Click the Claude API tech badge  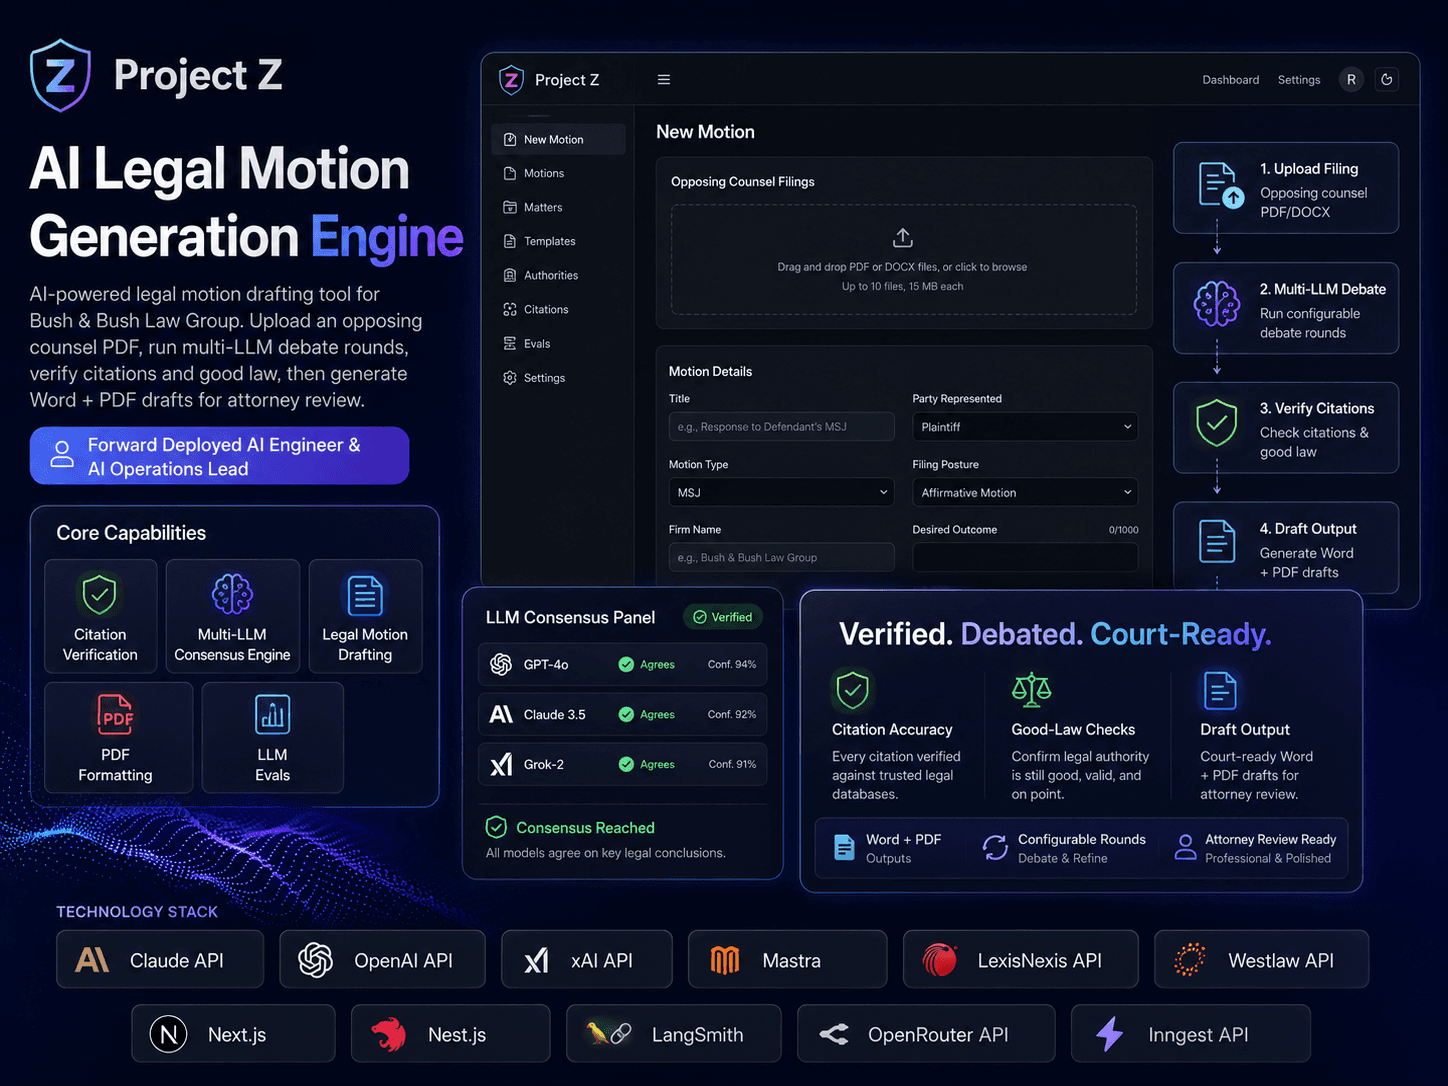pos(160,960)
